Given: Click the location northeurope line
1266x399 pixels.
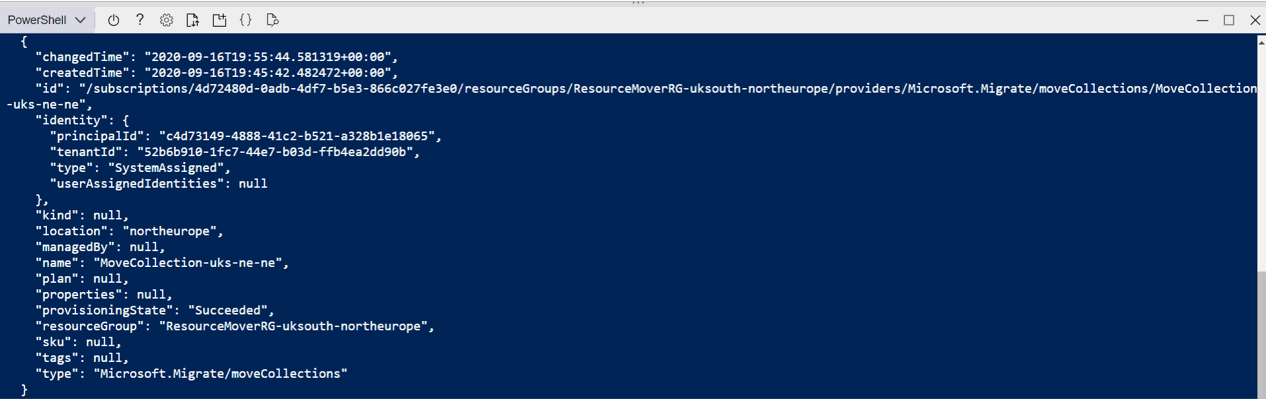Looking at the screenshot, I should point(129,231).
